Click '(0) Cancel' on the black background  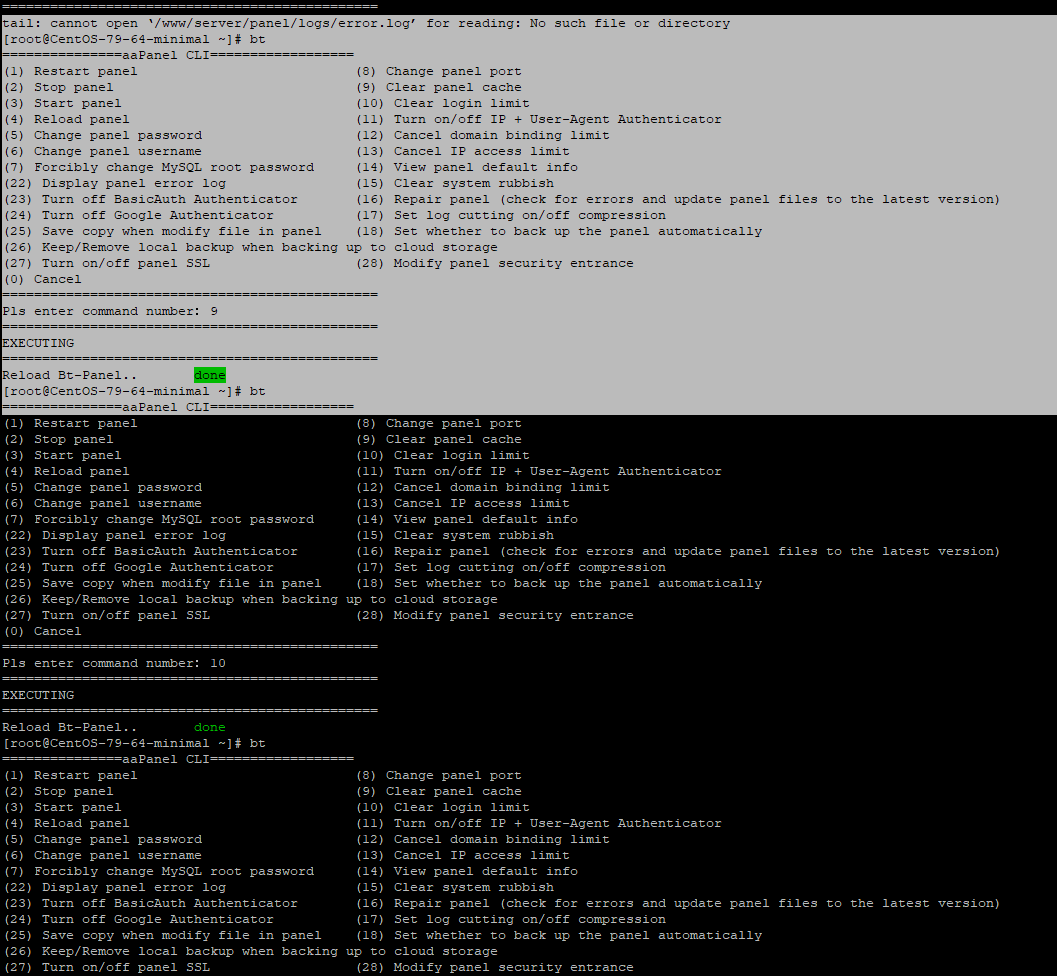[42, 632]
